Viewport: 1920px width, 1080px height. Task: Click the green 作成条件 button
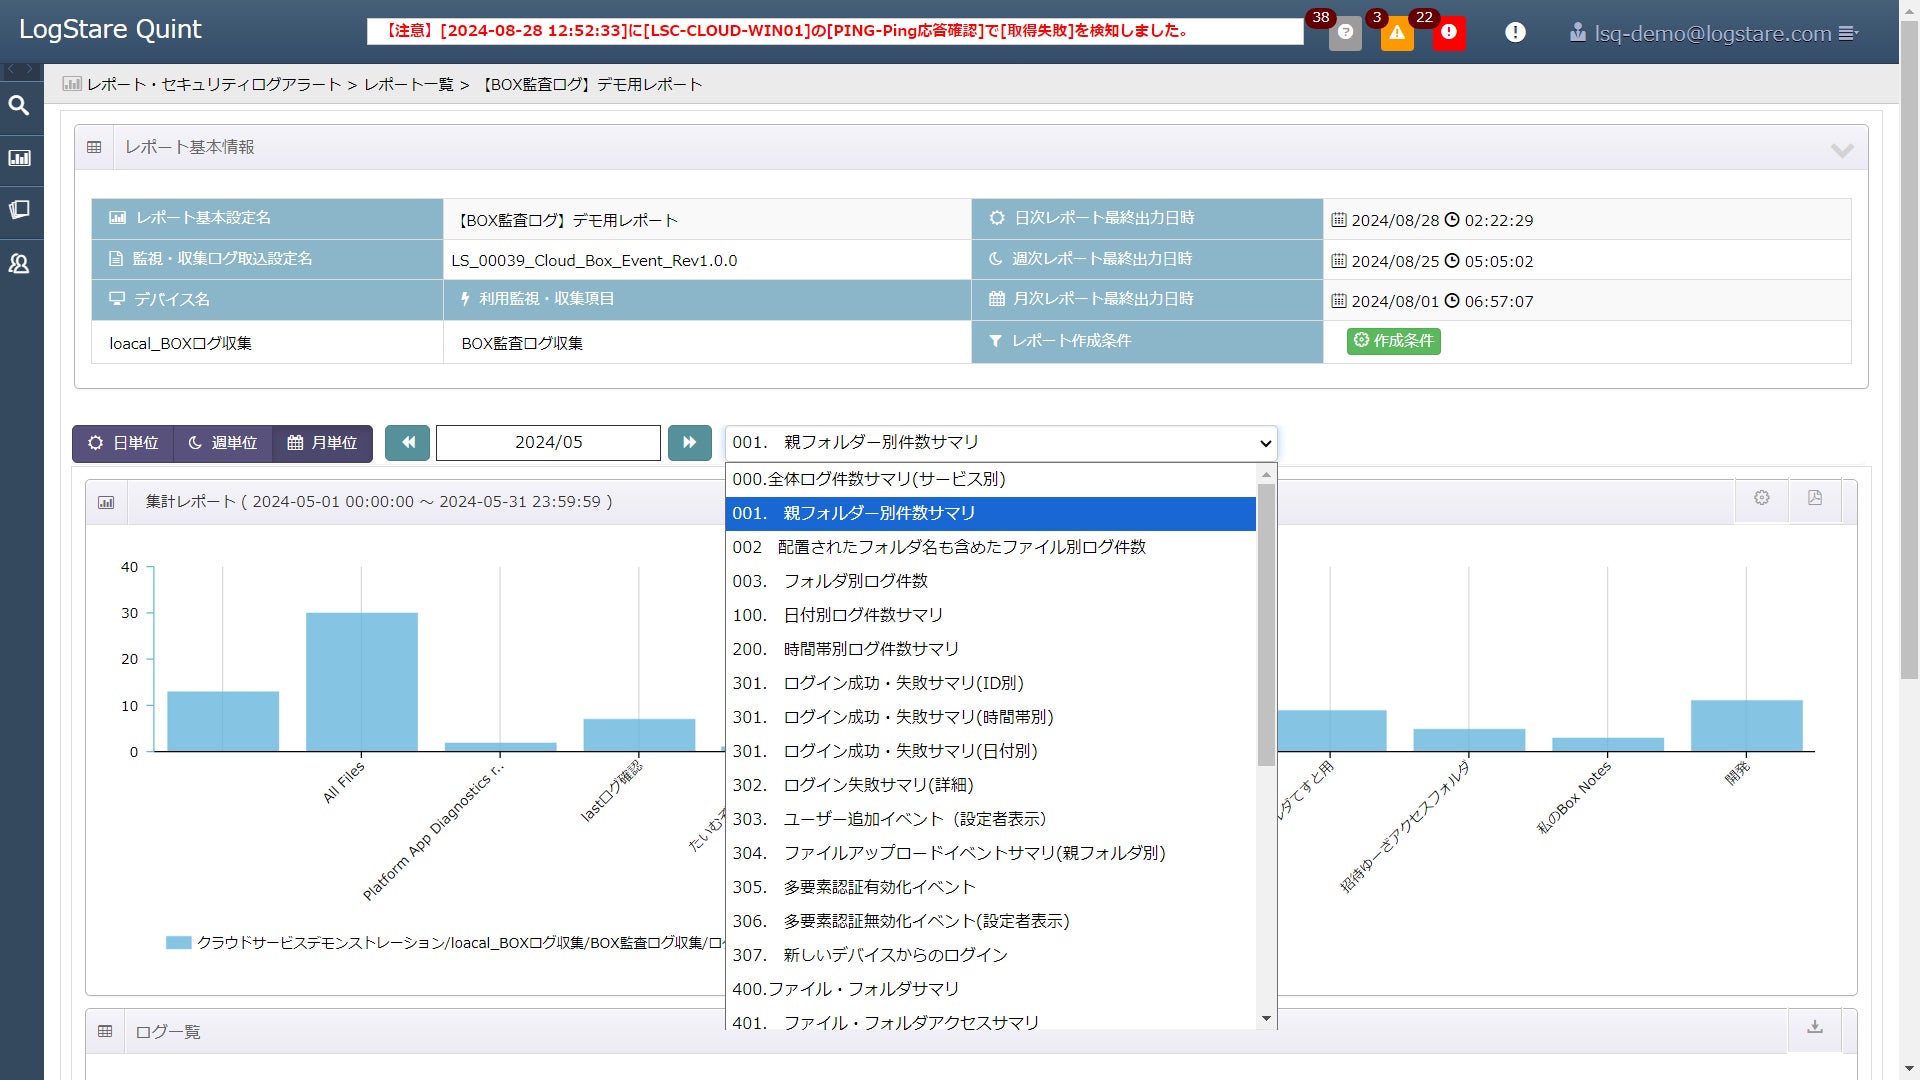1393,341
